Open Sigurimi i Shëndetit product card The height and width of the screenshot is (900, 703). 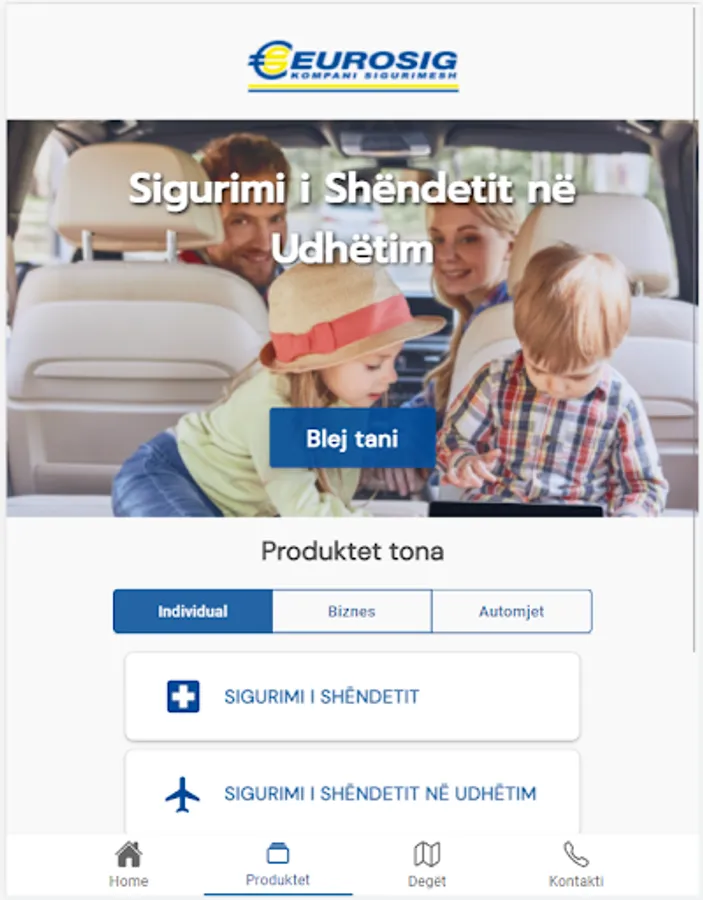(x=352, y=696)
